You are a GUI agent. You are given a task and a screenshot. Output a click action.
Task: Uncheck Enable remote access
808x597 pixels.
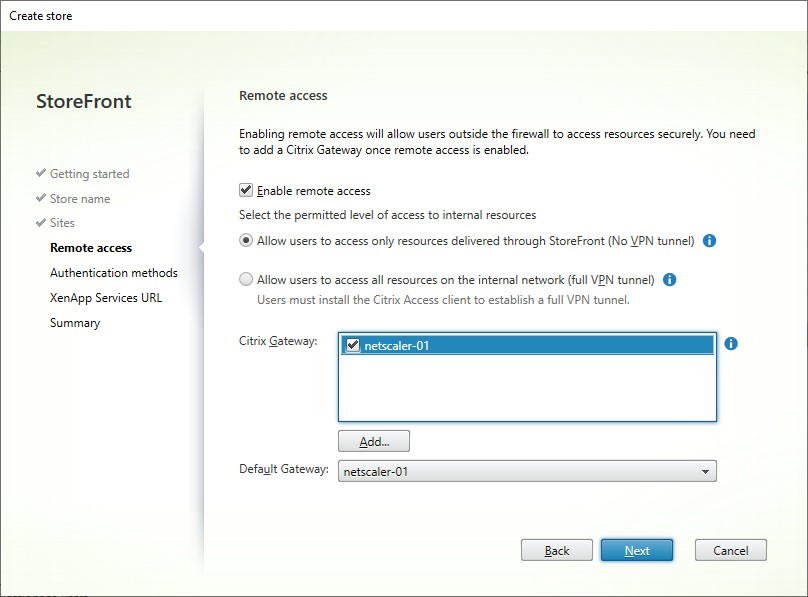pyautogui.click(x=247, y=190)
